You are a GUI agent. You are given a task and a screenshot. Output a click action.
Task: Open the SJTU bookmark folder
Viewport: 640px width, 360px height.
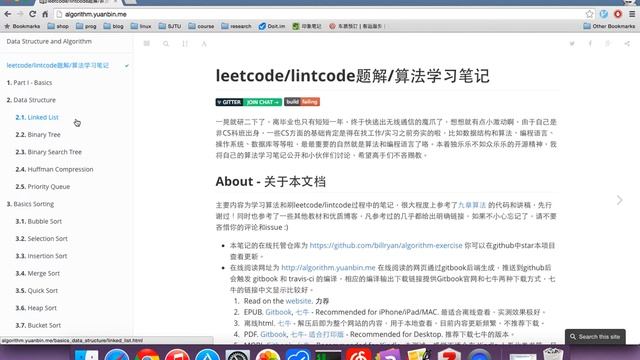[170, 26]
